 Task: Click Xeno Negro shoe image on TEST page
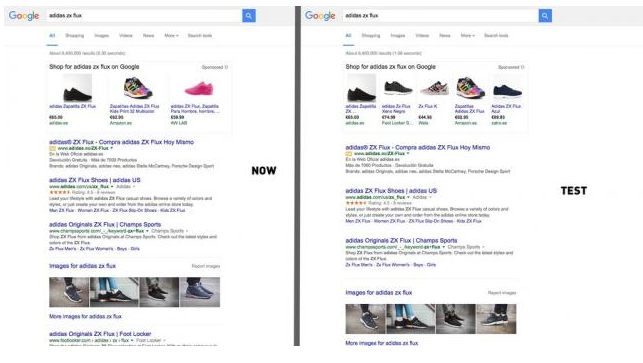point(397,87)
